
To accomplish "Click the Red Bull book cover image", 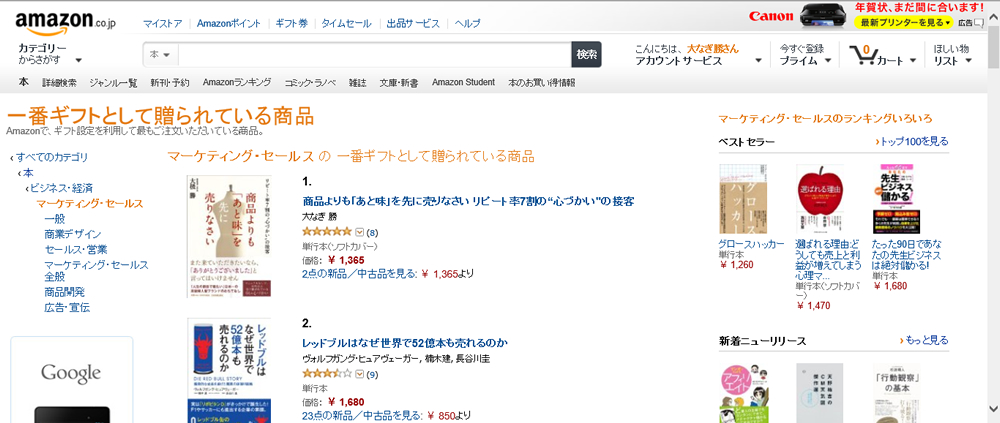I will click(x=229, y=370).
